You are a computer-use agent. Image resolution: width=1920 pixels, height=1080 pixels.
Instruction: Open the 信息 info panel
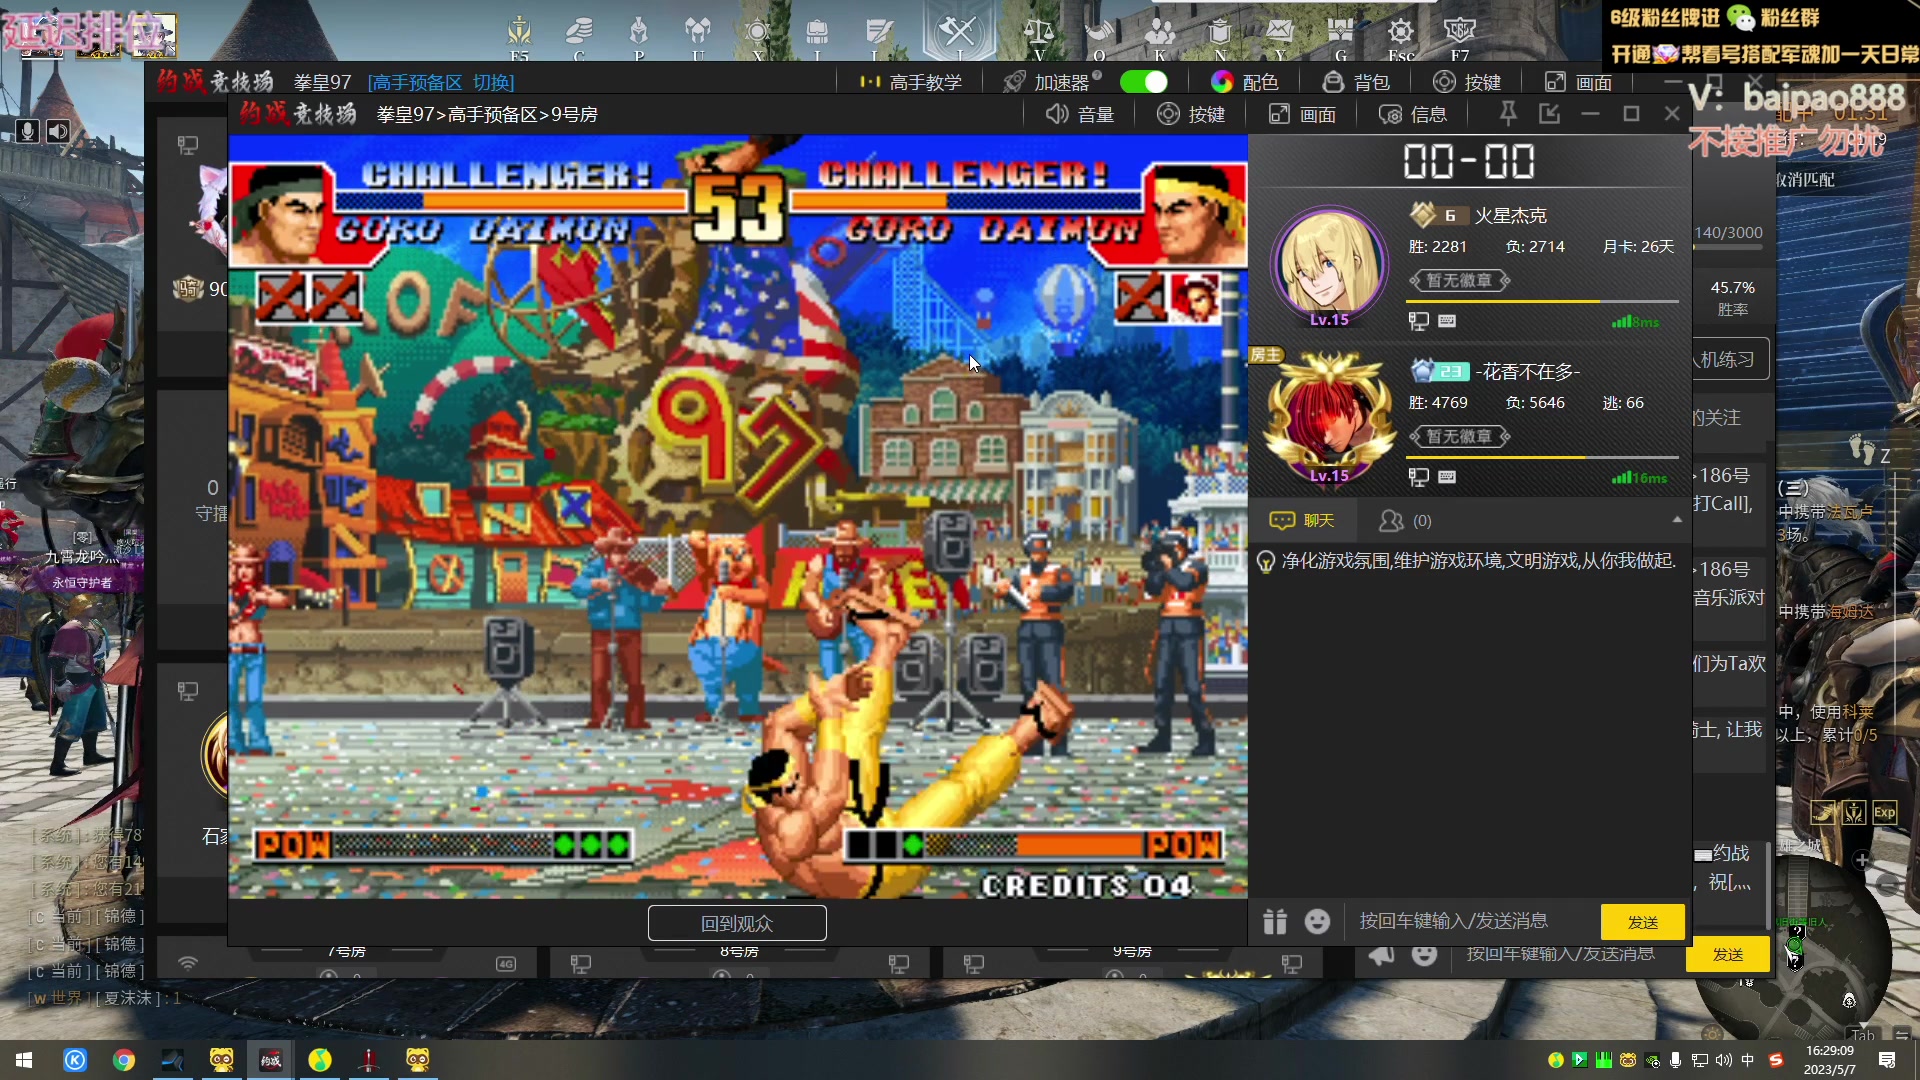click(x=1413, y=114)
